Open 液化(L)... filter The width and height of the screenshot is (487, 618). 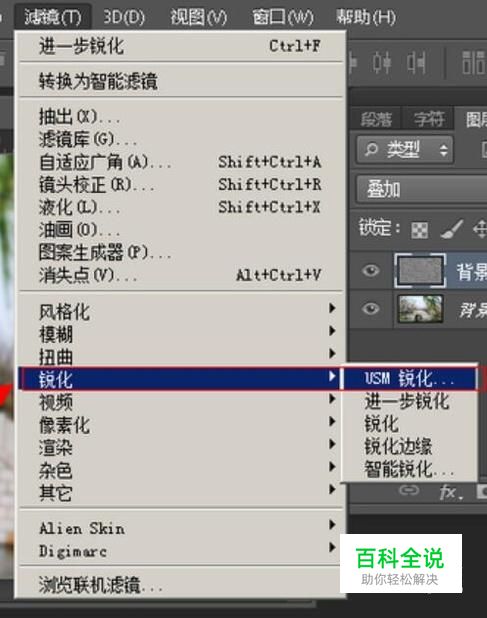point(181,207)
